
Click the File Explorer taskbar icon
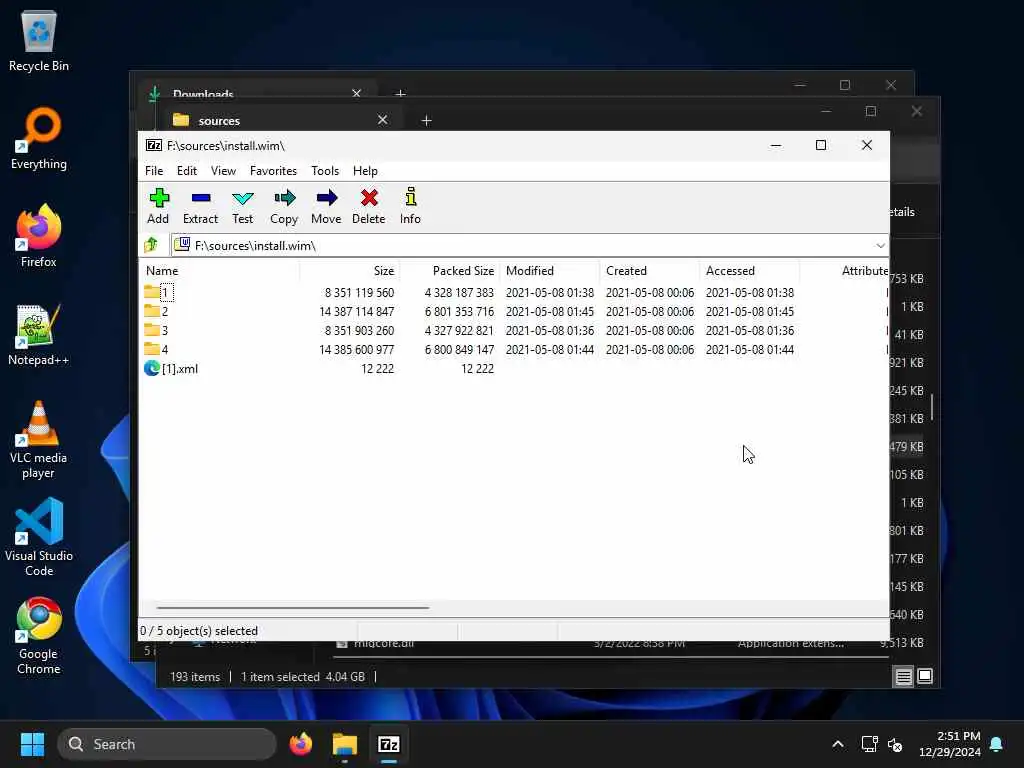click(x=345, y=744)
